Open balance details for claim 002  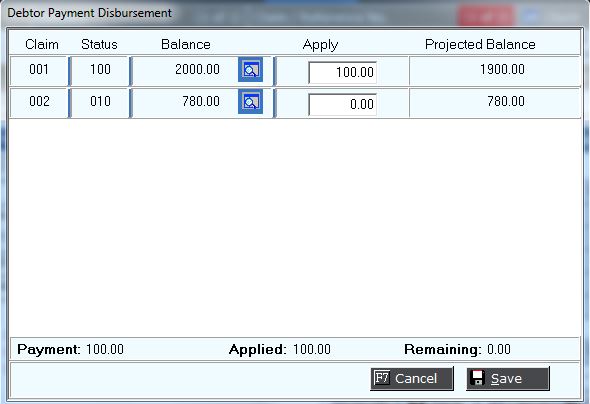[x=250, y=102]
